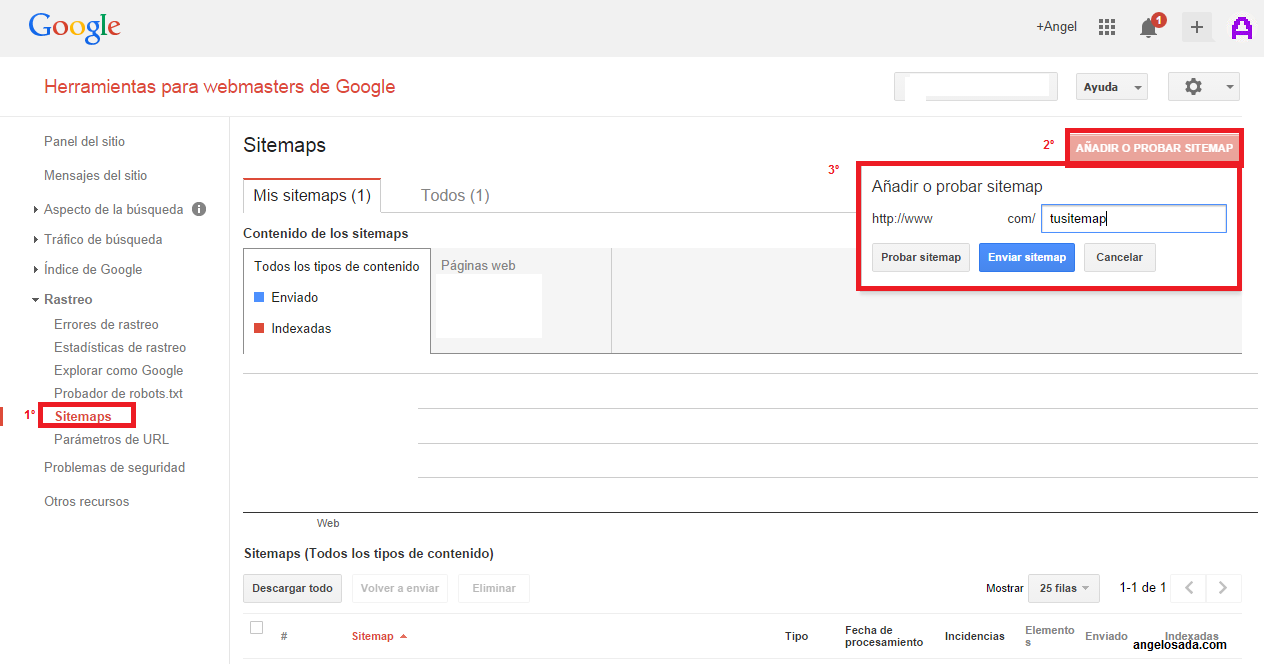Click the red Indexadas legend swatch

tap(258, 328)
